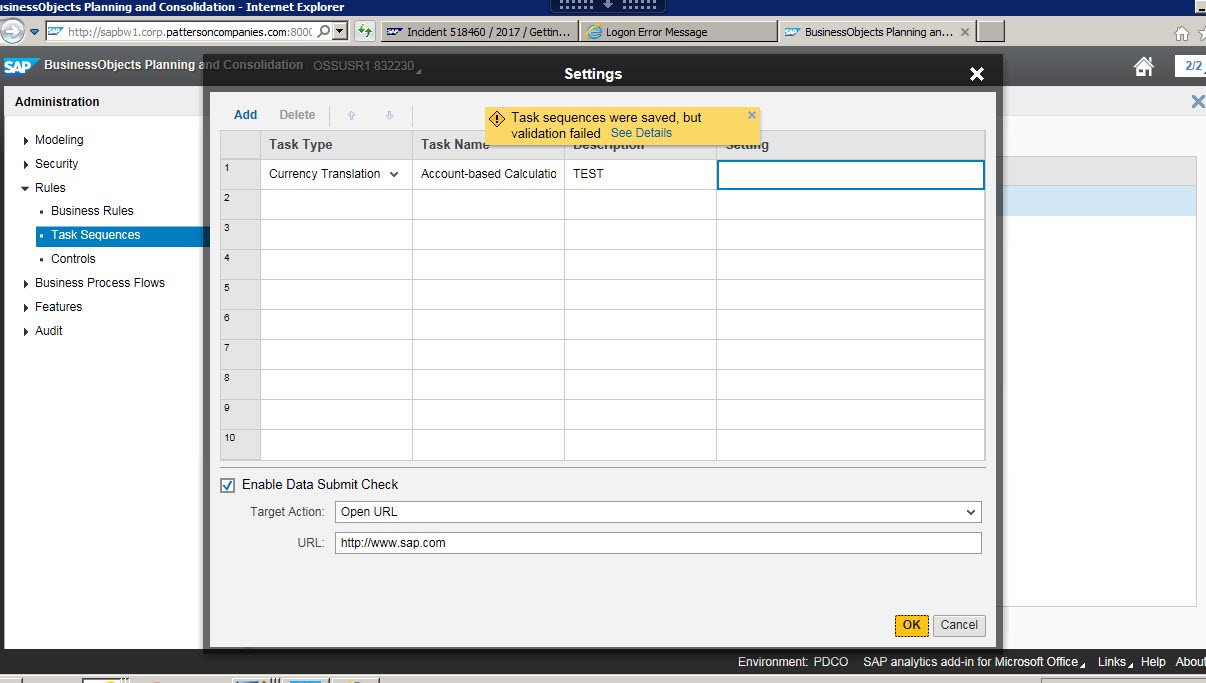Click the search icon in address bar
Viewport: 1206px width, 683px height.
[x=324, y=32]
